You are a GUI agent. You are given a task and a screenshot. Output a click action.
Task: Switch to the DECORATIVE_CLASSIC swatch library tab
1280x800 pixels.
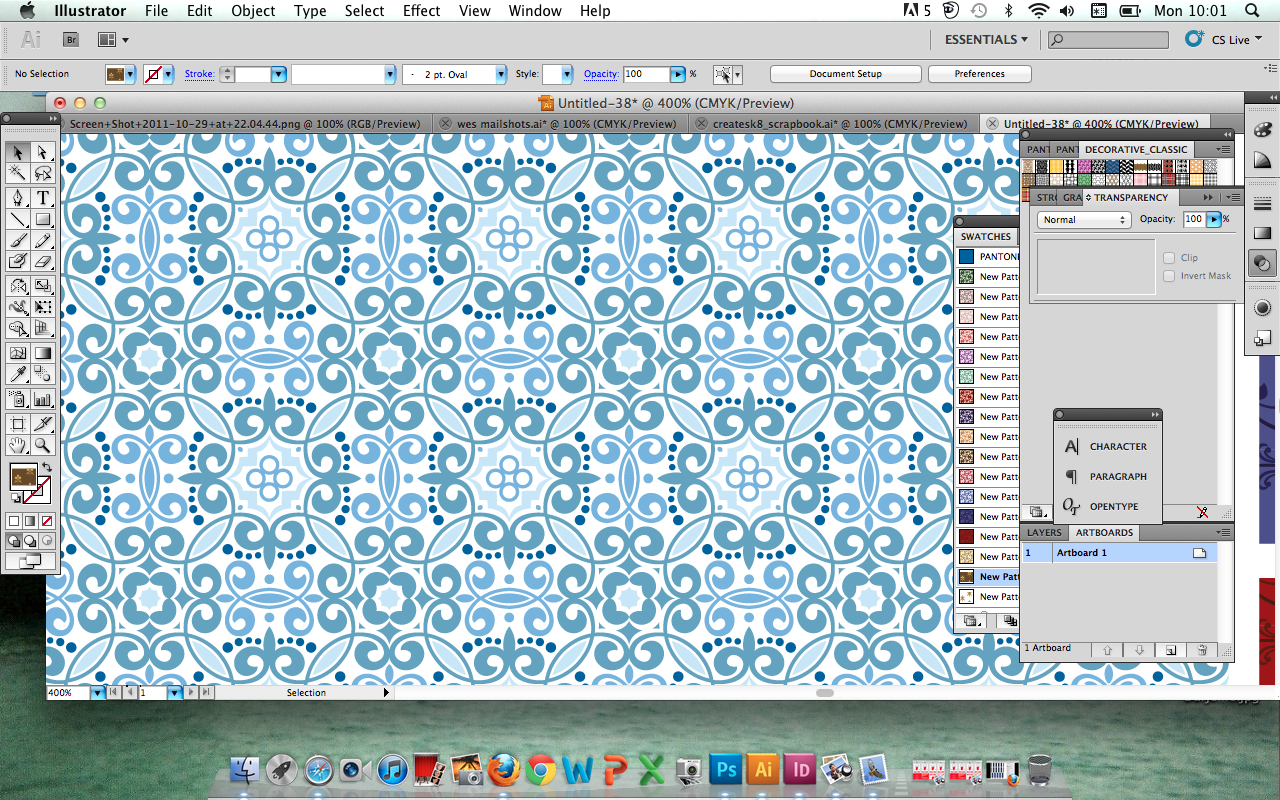click(x=1137, y=148)
